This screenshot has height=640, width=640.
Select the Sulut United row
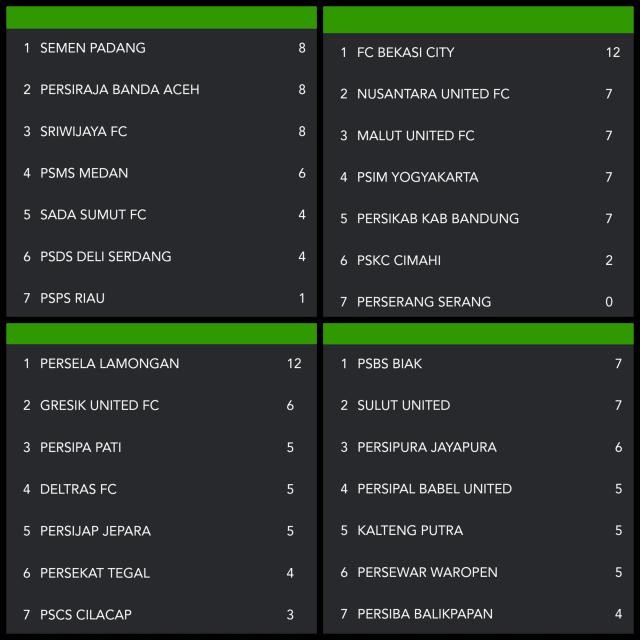click(478, 405)
